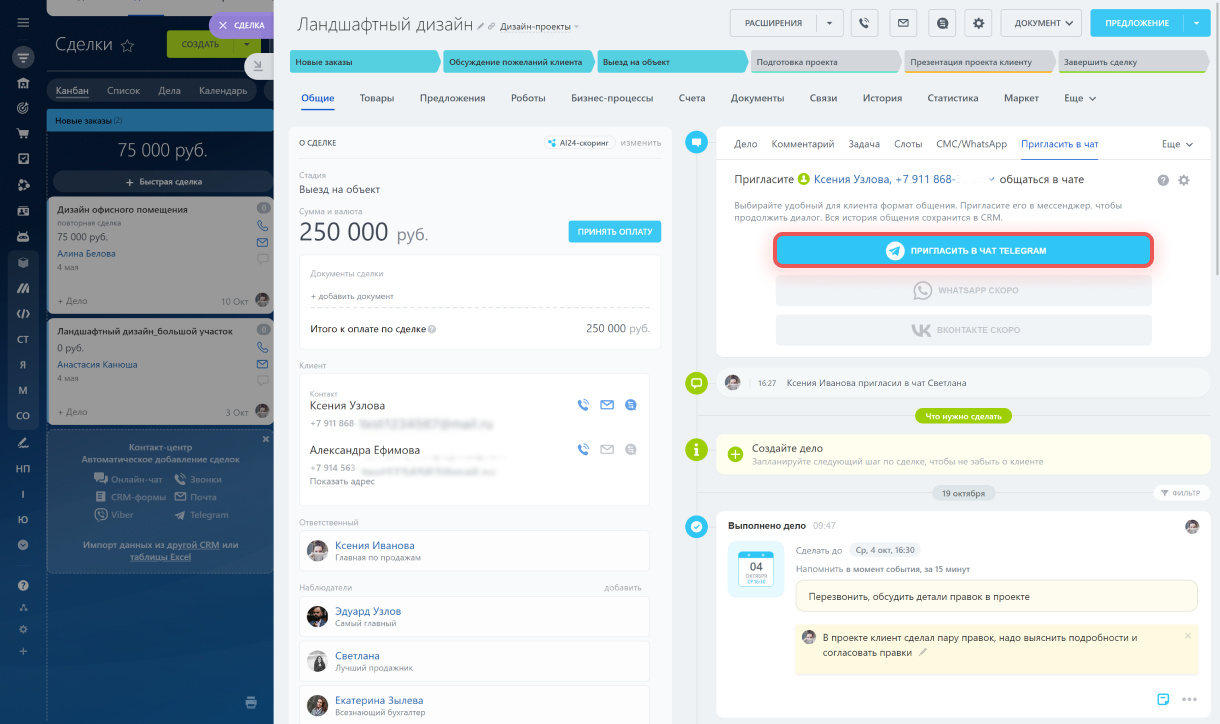
Task: Click добавить документ link
Action: click(x=352, y=296)
